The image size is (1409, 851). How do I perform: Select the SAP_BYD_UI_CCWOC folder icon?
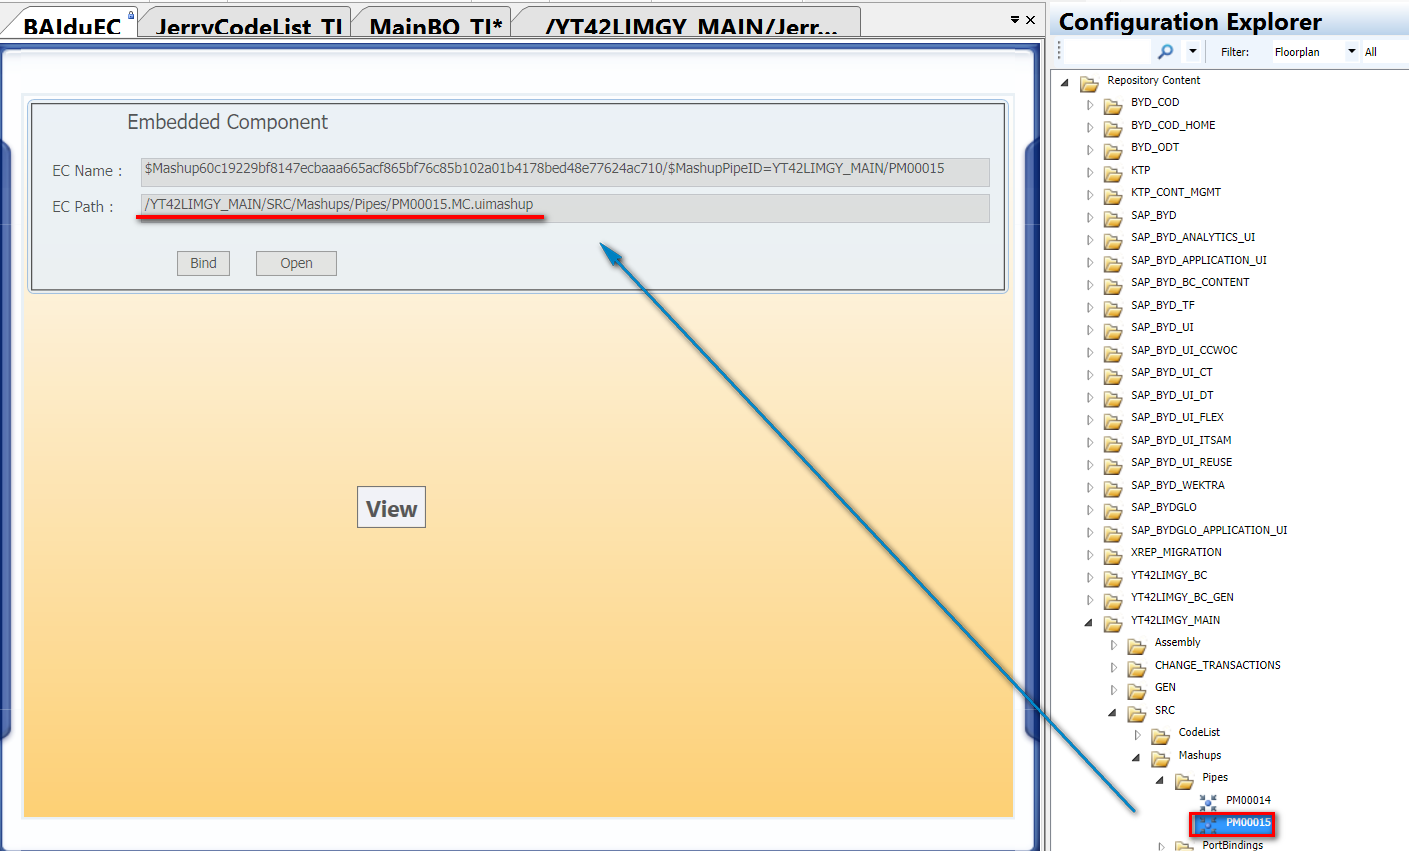point(1113,353)
